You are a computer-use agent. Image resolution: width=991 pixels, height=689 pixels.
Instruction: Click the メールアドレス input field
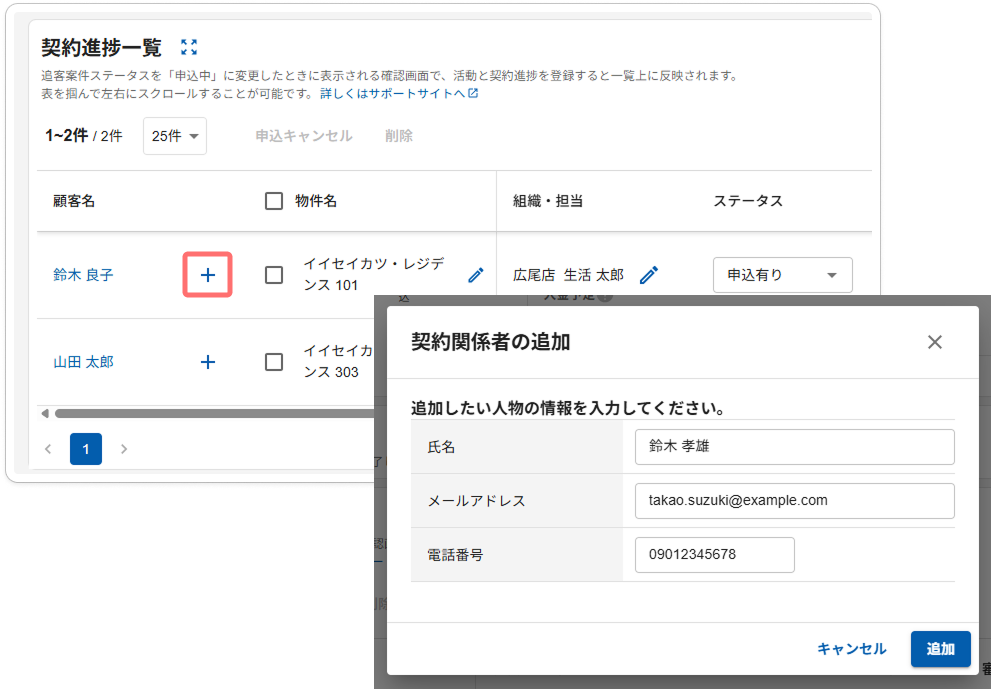[x=794, y=501]
